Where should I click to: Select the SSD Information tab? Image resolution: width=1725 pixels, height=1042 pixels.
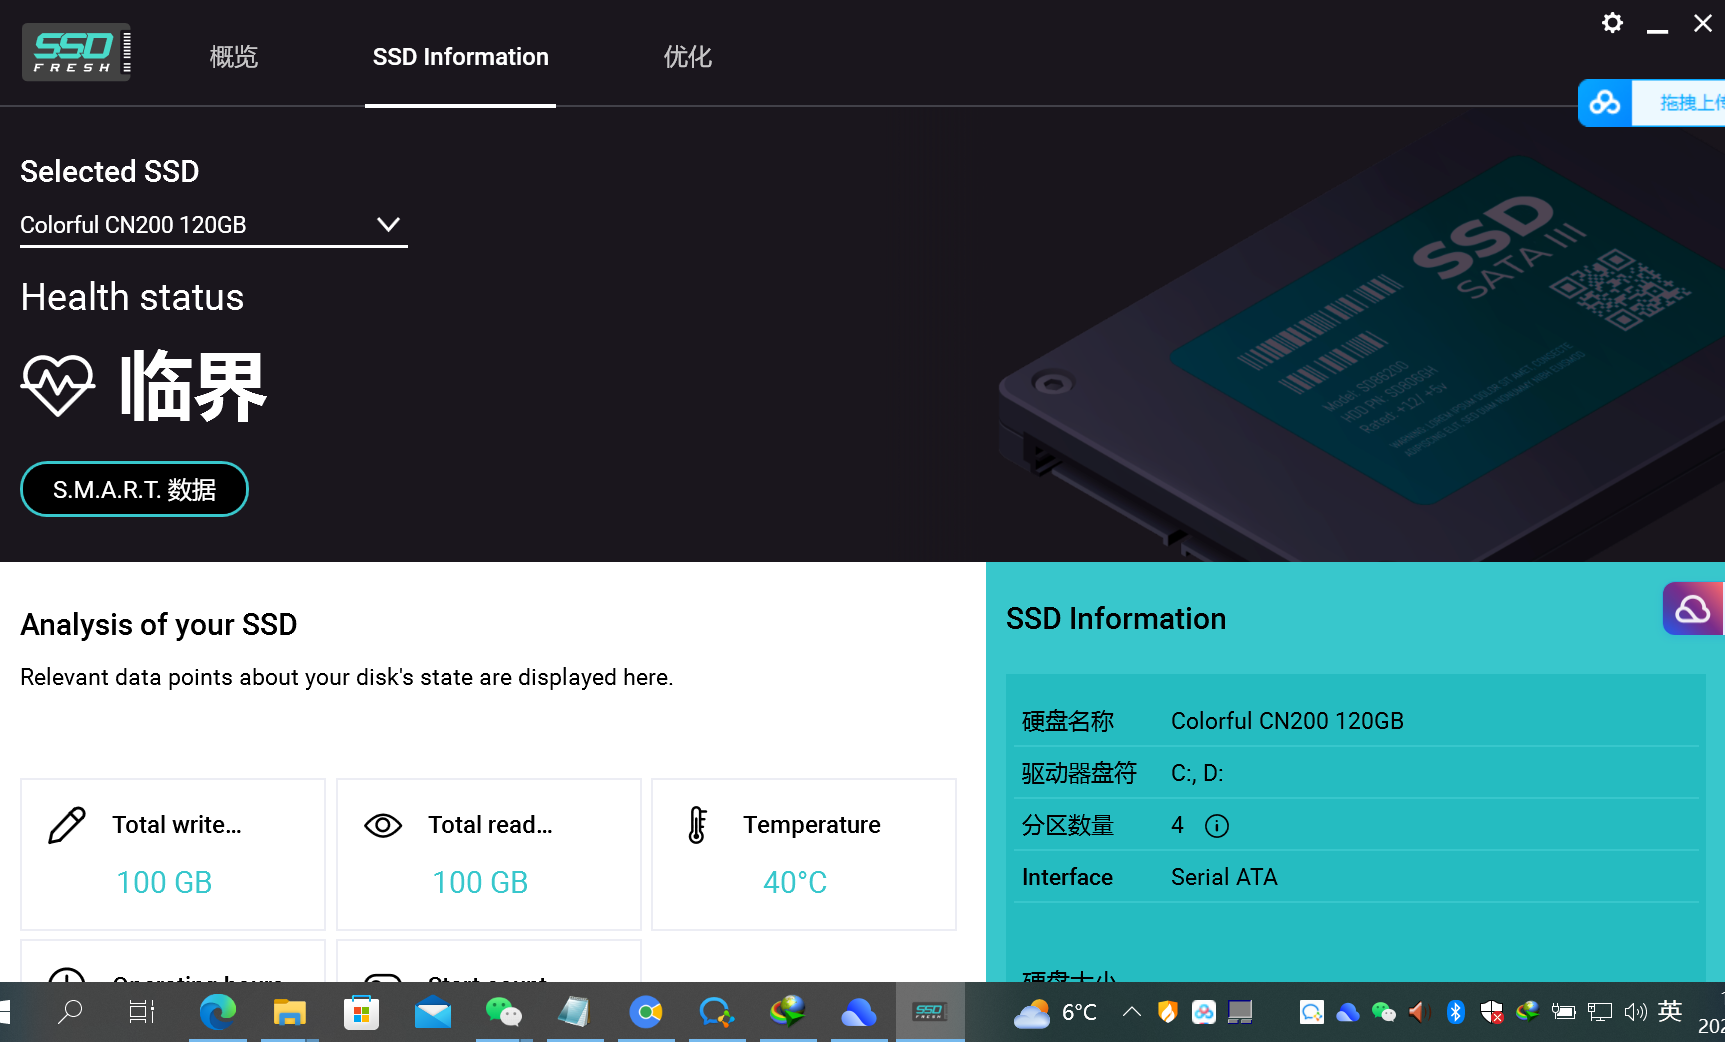[x=460, y=57]
